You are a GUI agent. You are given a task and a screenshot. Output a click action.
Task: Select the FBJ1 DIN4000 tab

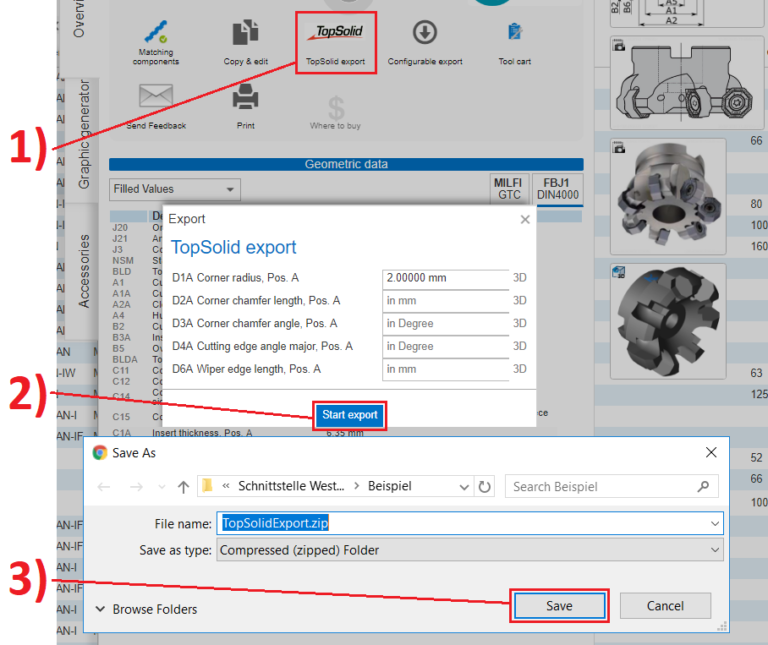[x=557, y=189]
